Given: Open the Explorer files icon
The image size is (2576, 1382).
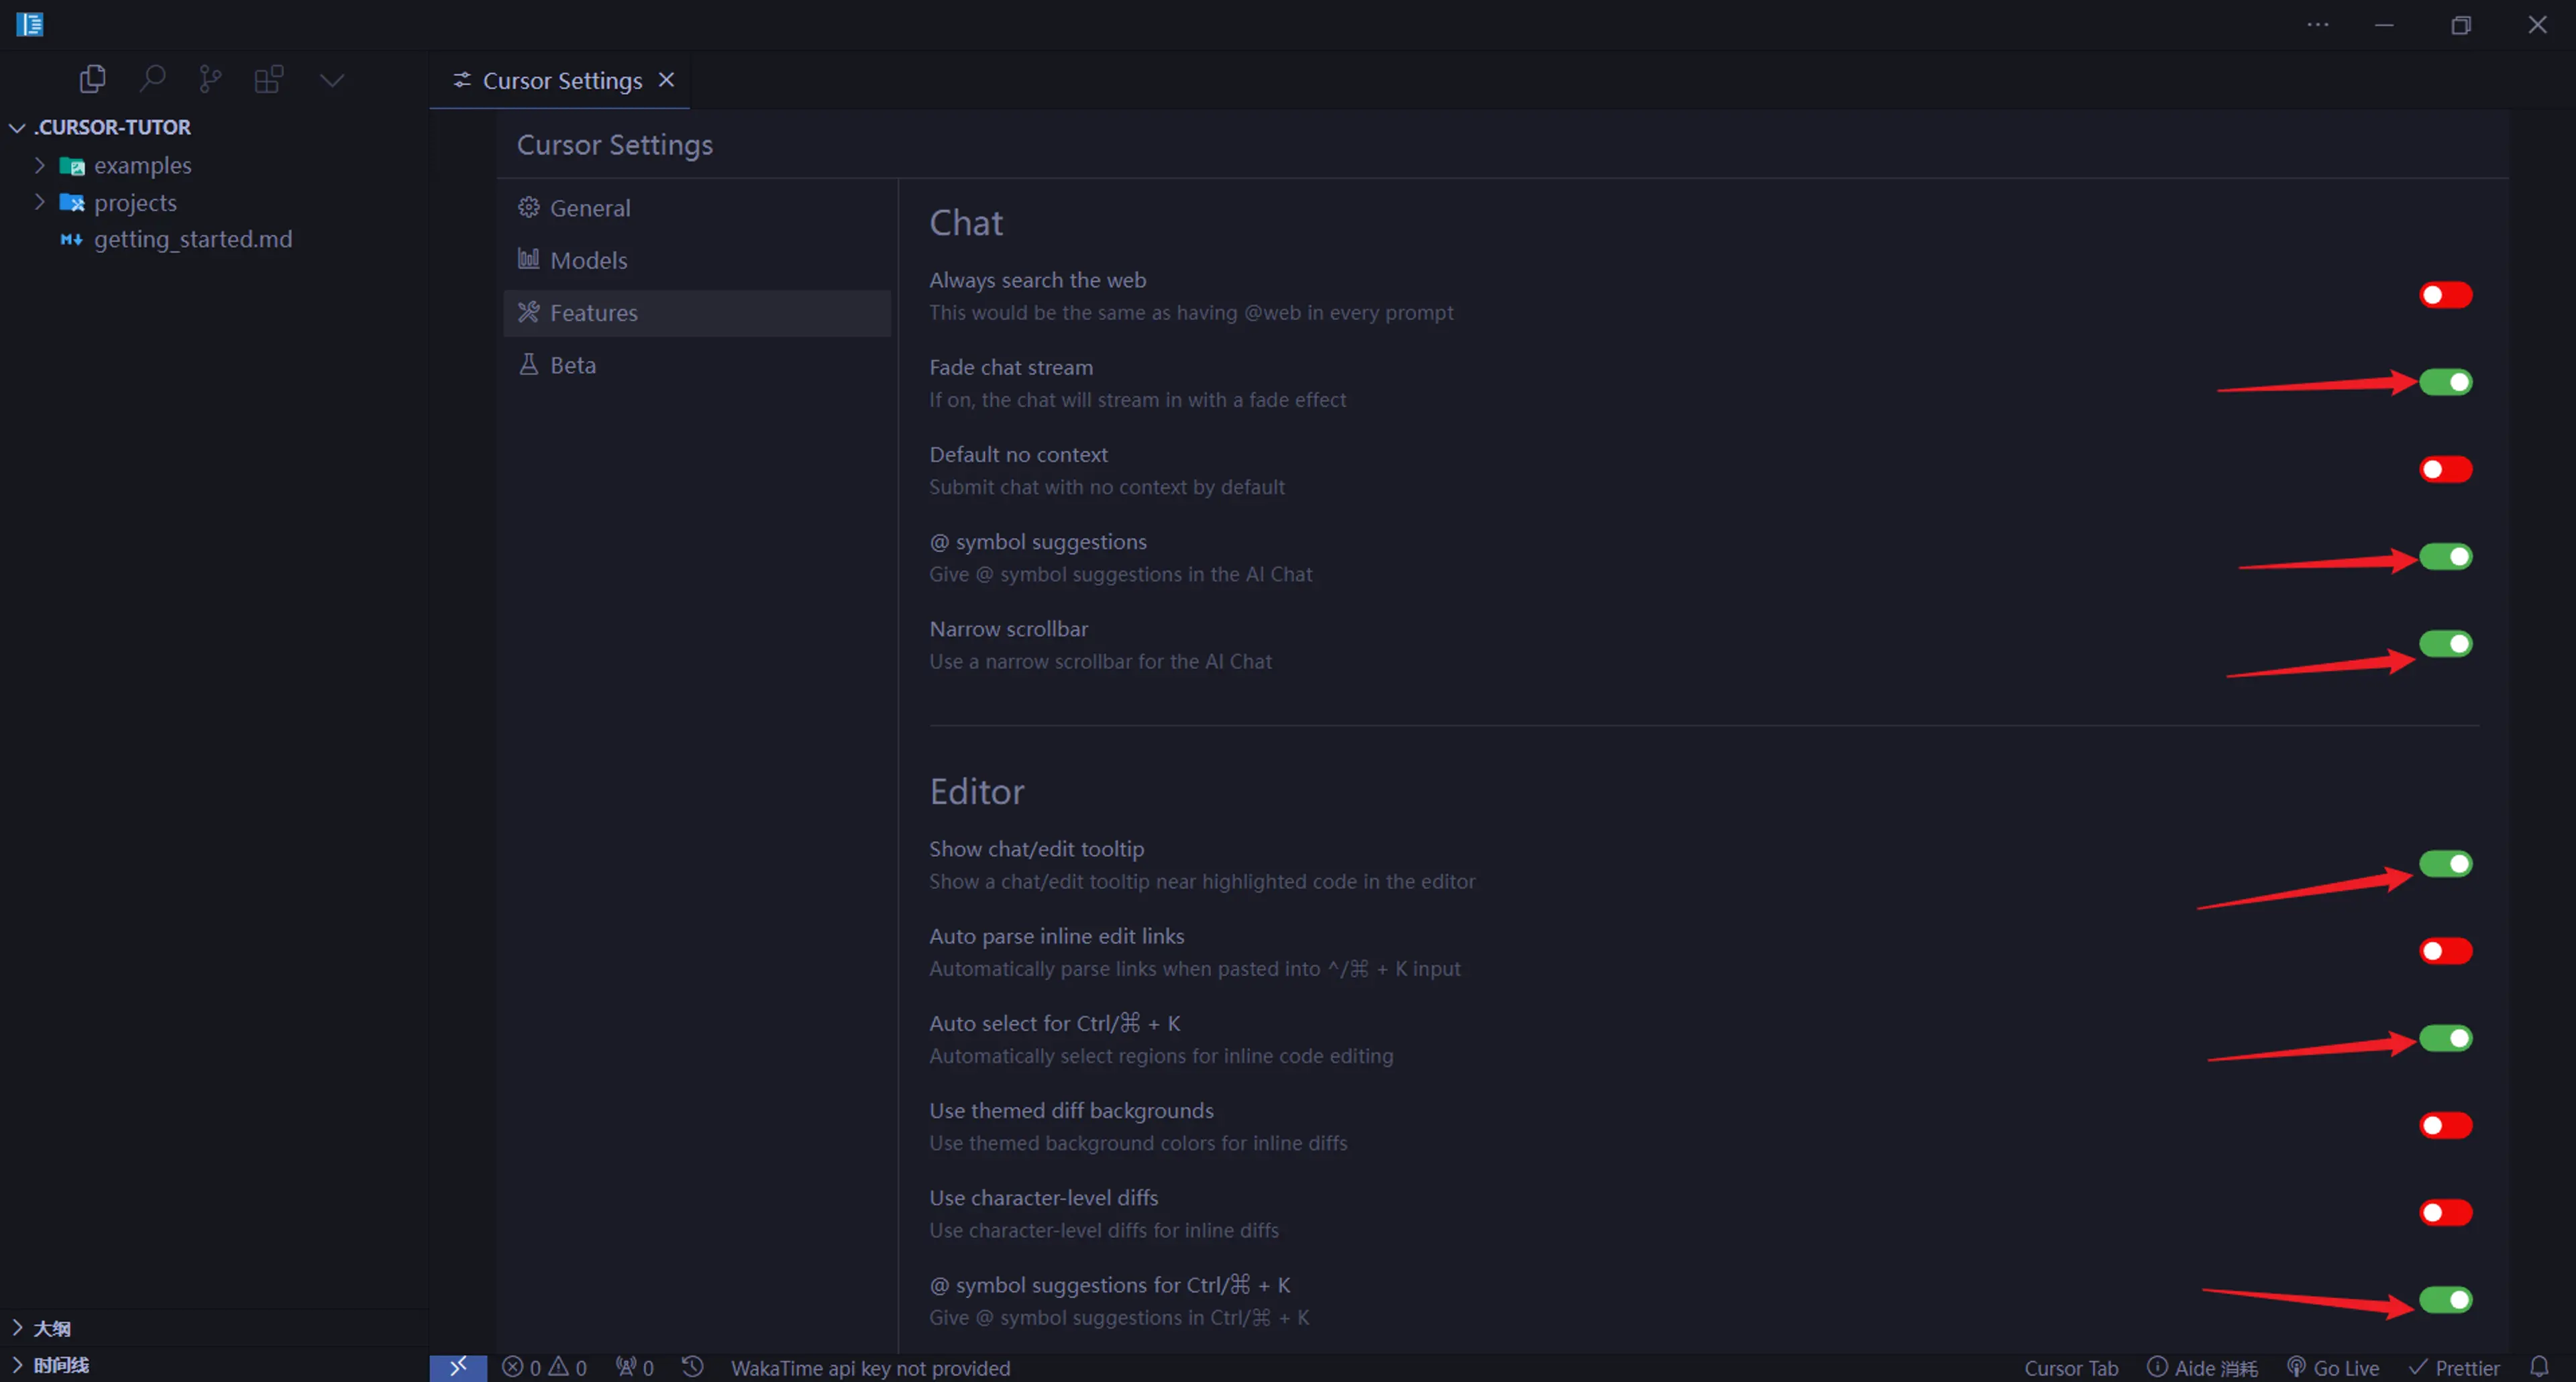Looking at the screenshot, I should point(92,79).
